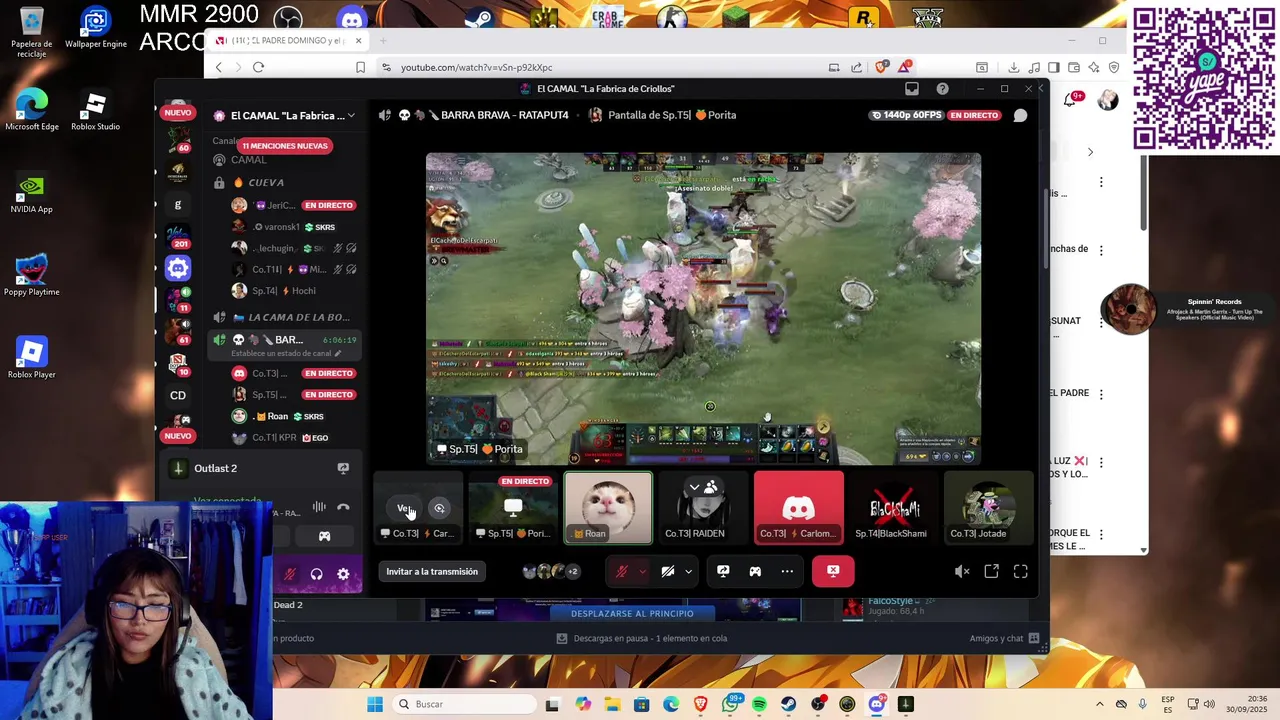Image resolution: width=1280 pixels, height=720 pixels.
Task: Turn on camera in call controls
Action: point(668,572)
